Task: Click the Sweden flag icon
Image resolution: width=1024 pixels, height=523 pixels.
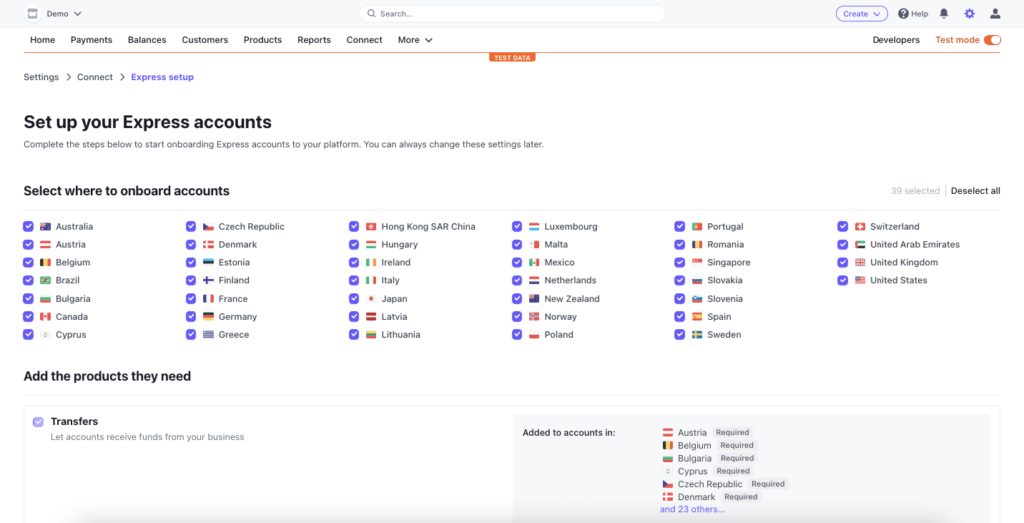Action: (697, 334)
